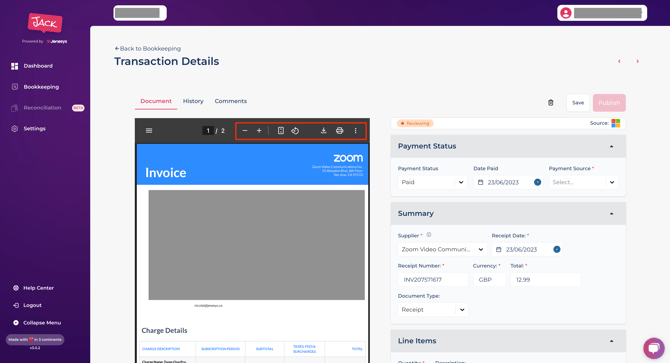Clear the Receipt Date value

point(557,249)
